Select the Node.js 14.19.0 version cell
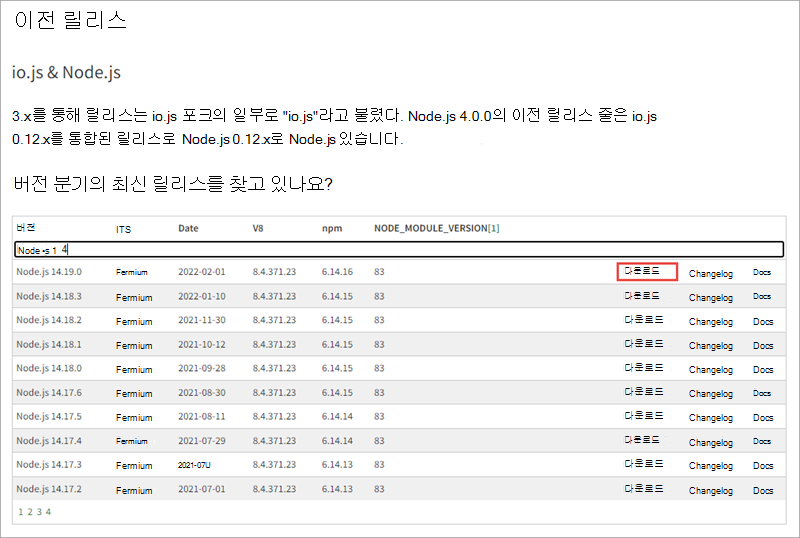800x538 pixels. (49, 272)
